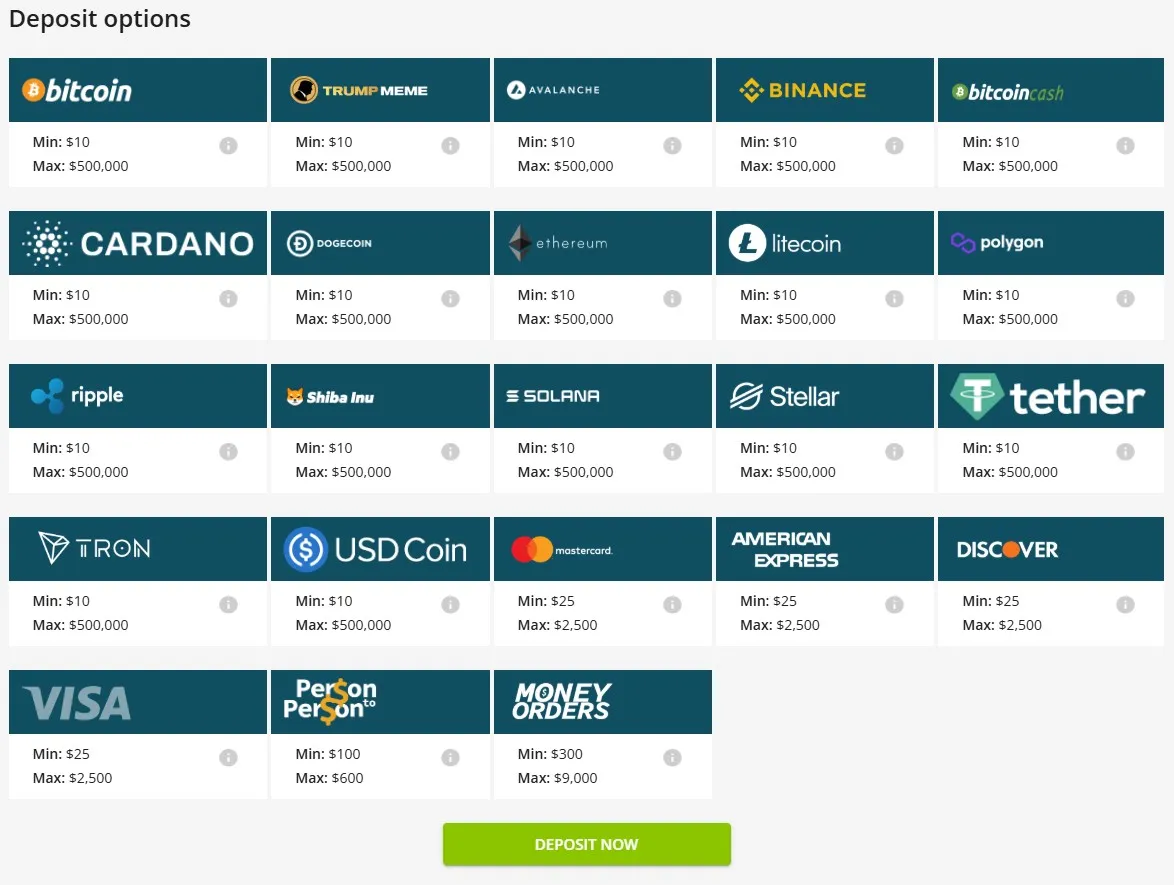The height and width of the screenshot is (885, 1174).
Task: Open info icon for Mastercard limits
Action: [672, 604]
